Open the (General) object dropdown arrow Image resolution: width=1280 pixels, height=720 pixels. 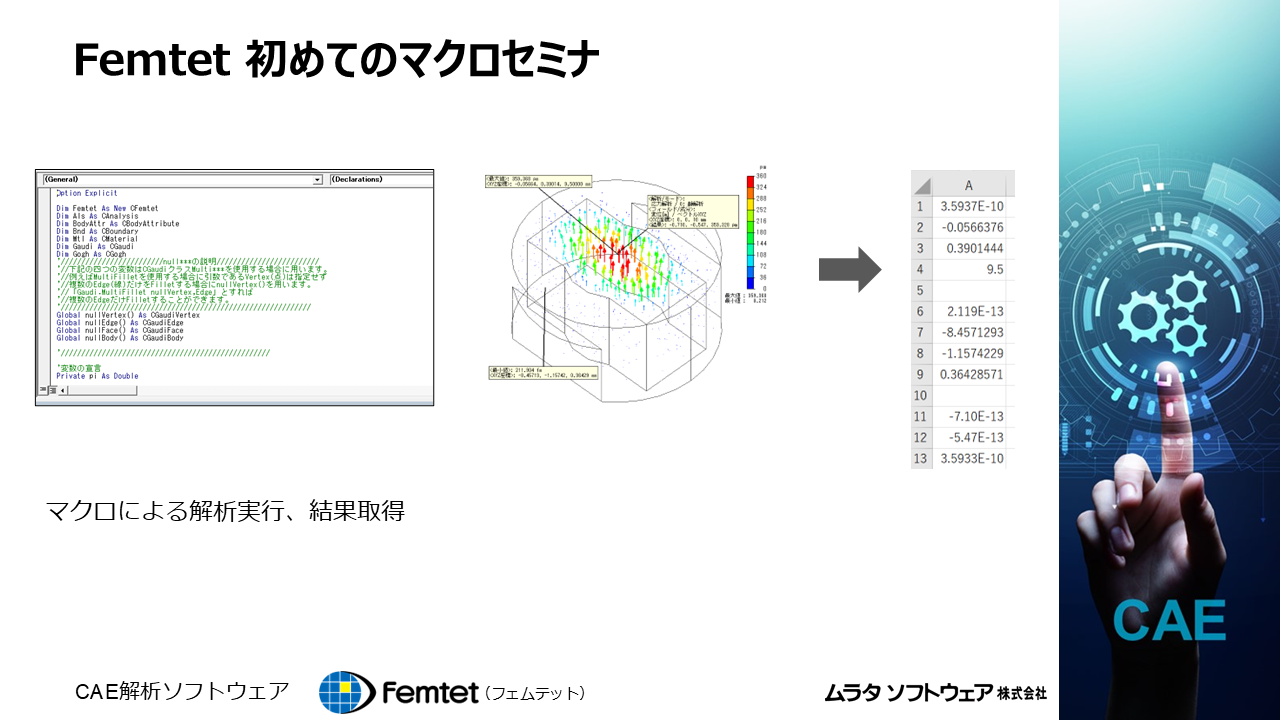click(318, 180)
